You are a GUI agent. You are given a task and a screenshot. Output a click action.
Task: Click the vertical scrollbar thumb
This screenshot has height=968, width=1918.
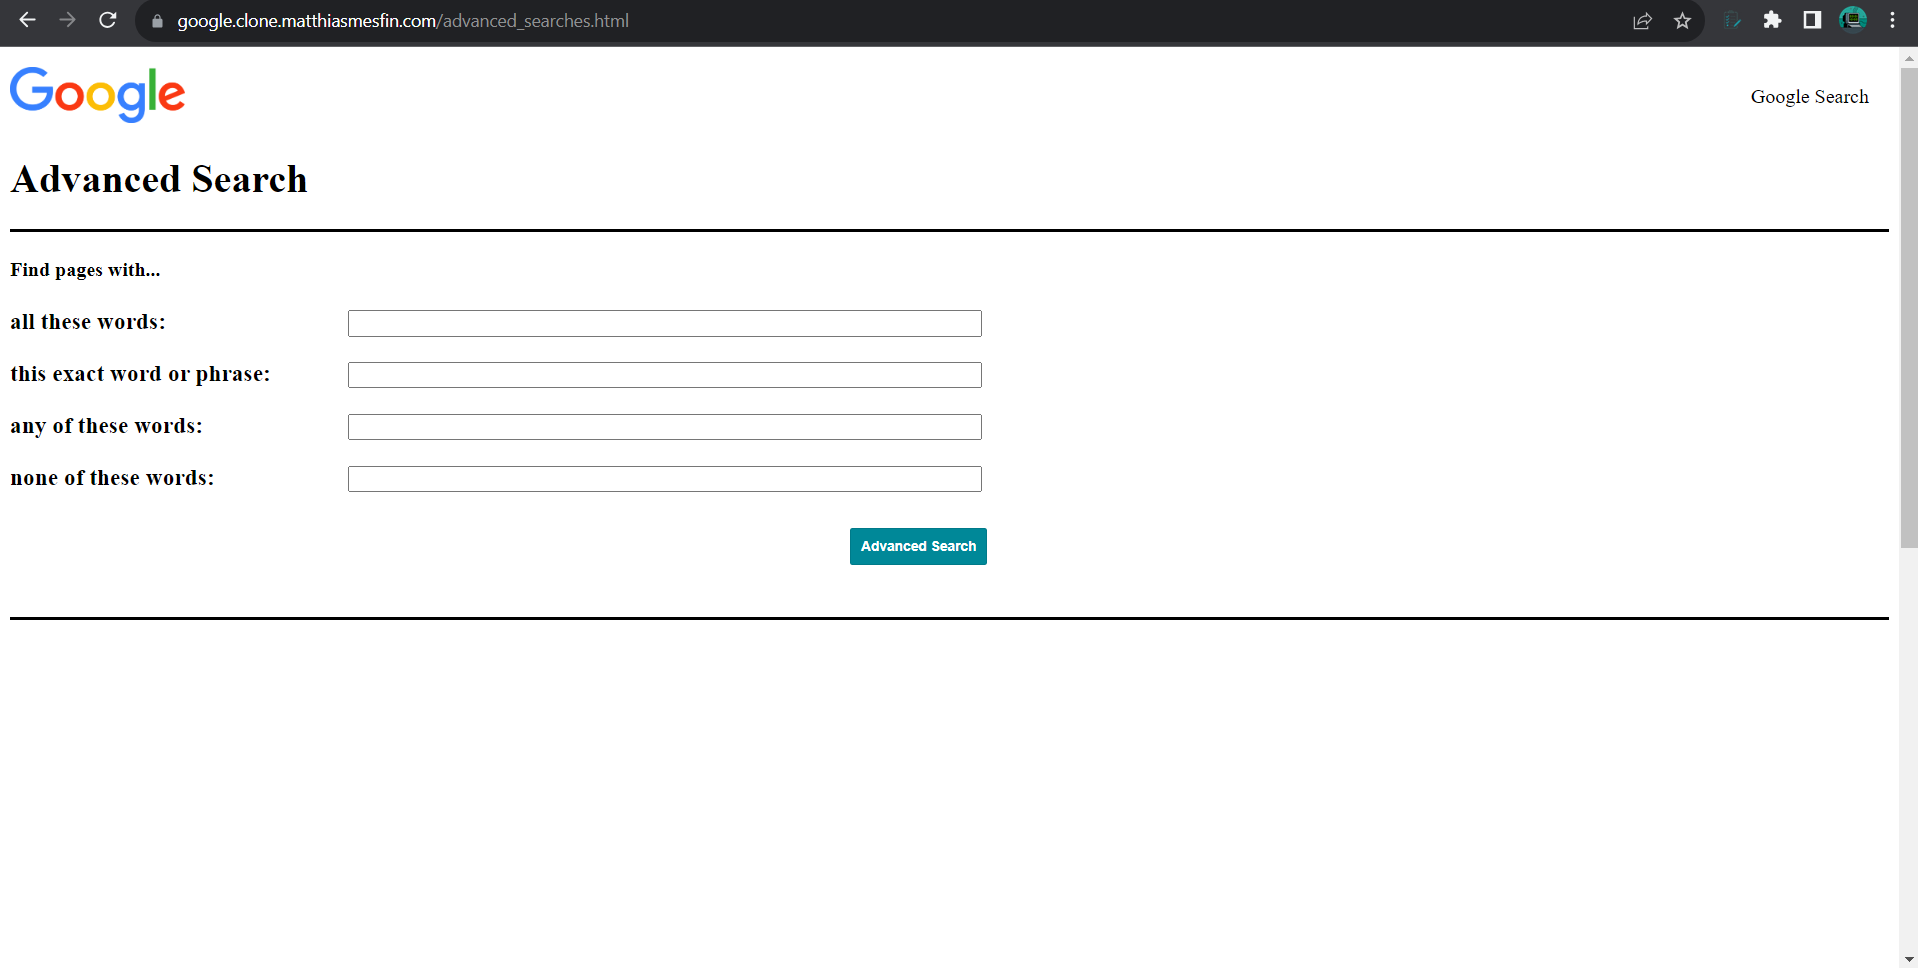click(1909, 308)
